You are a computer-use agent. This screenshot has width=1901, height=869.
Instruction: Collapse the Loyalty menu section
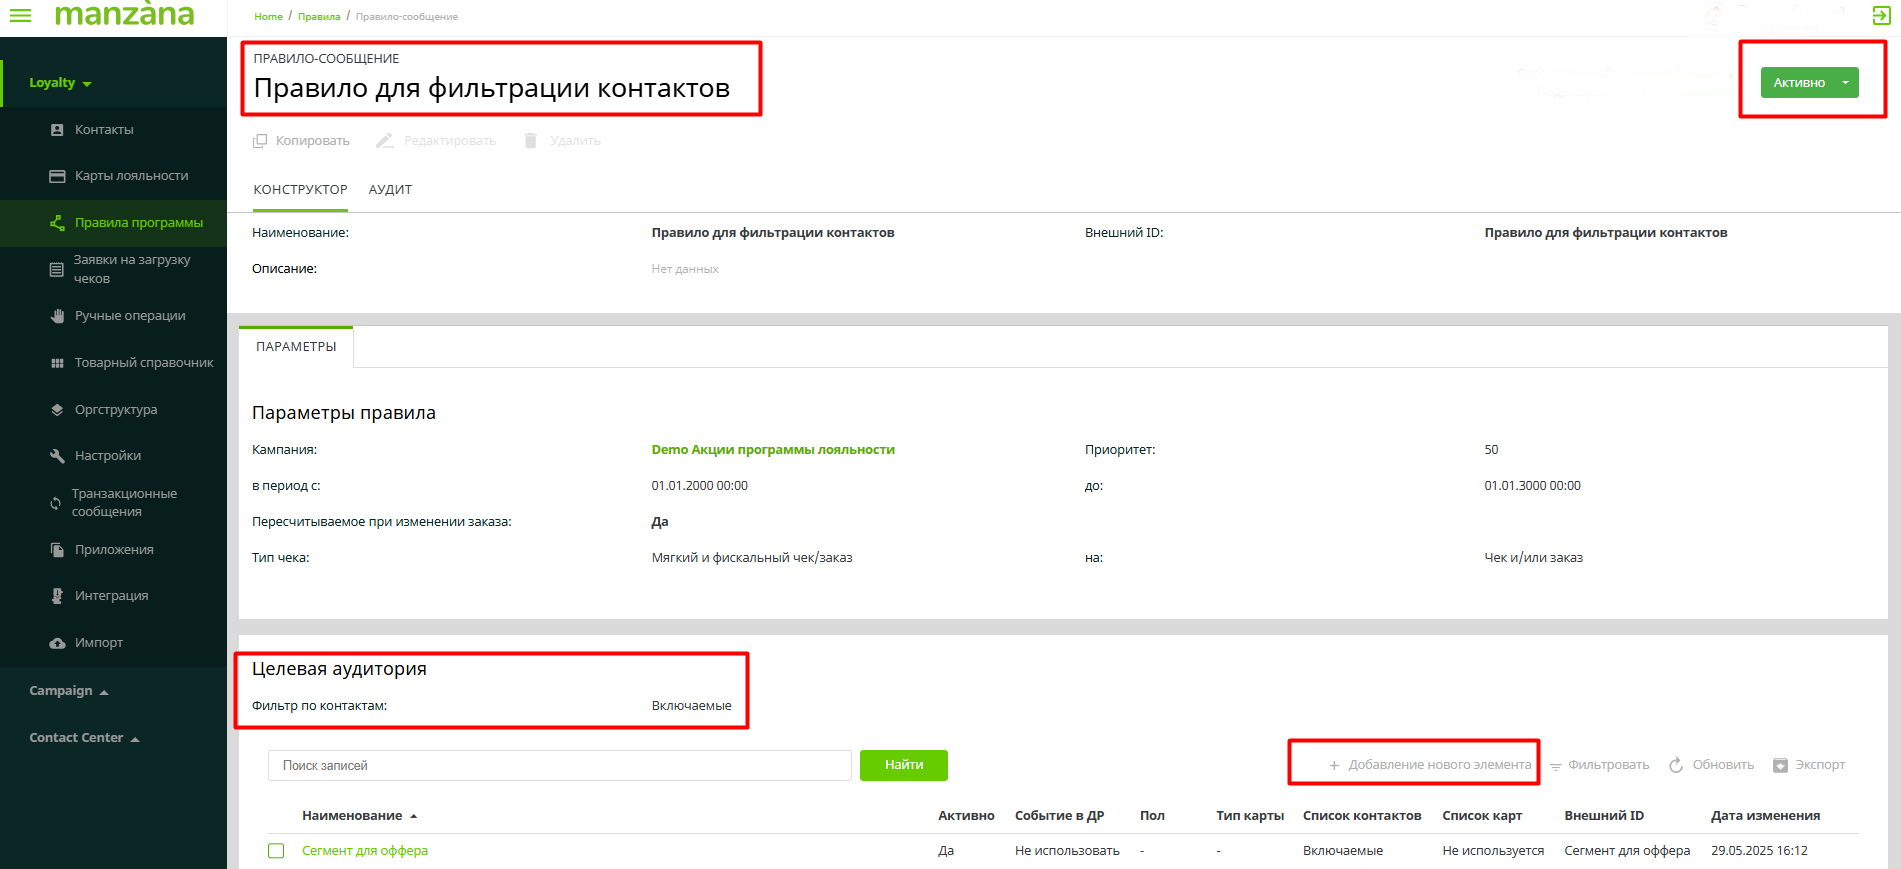(x=60, y=83)
